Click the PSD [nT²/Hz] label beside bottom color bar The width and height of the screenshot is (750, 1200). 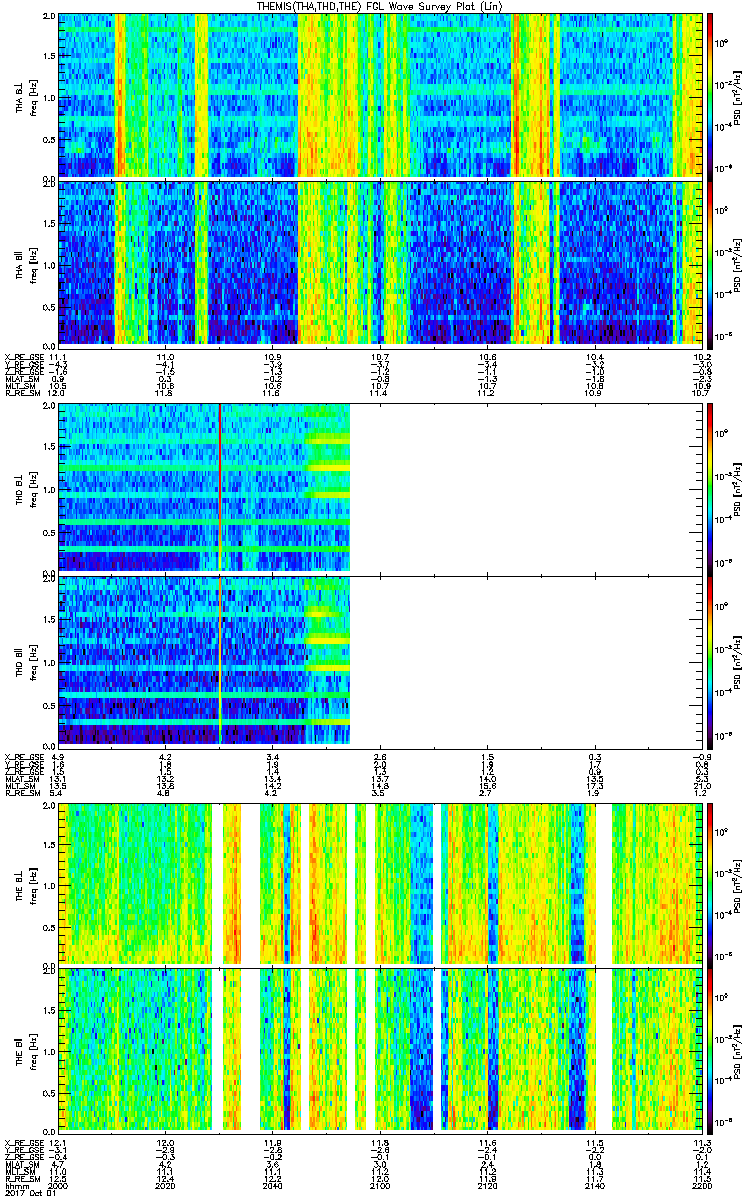(738, 1051)
